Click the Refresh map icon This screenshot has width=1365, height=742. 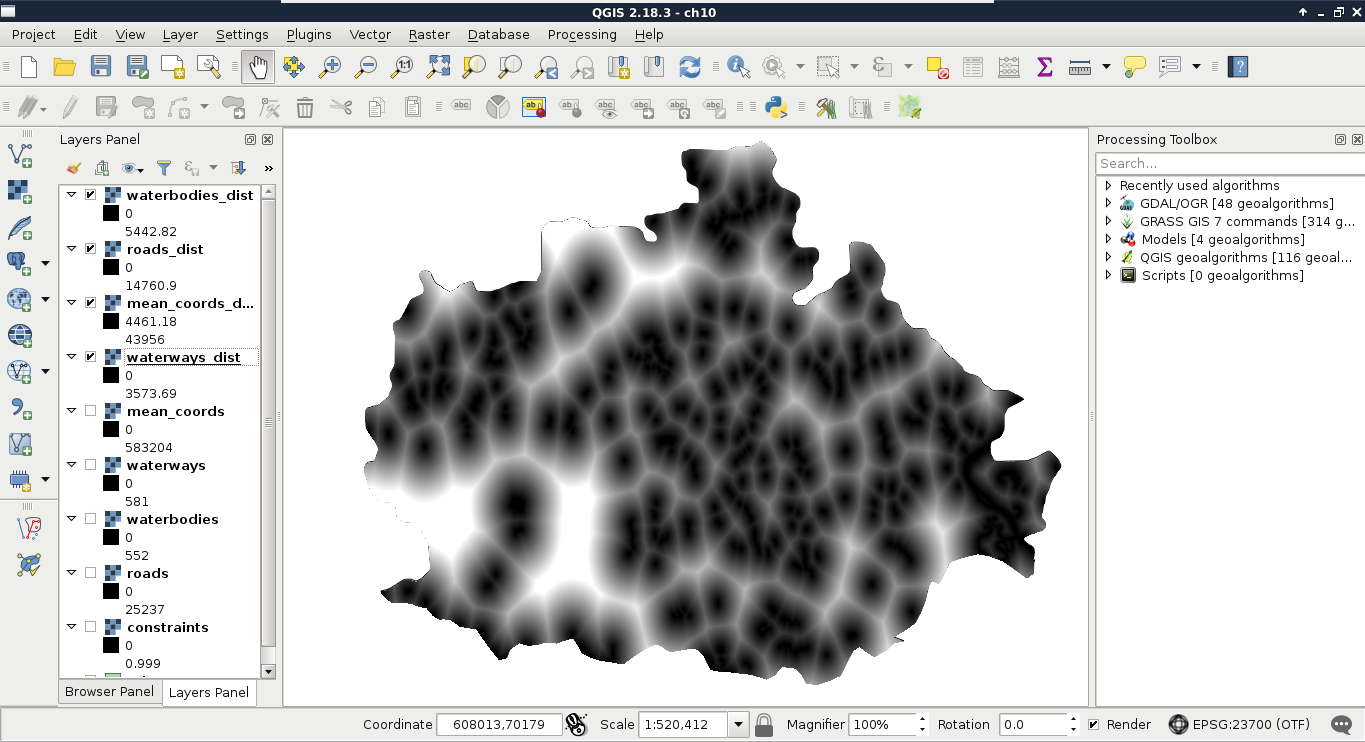(x=689, y=67)
